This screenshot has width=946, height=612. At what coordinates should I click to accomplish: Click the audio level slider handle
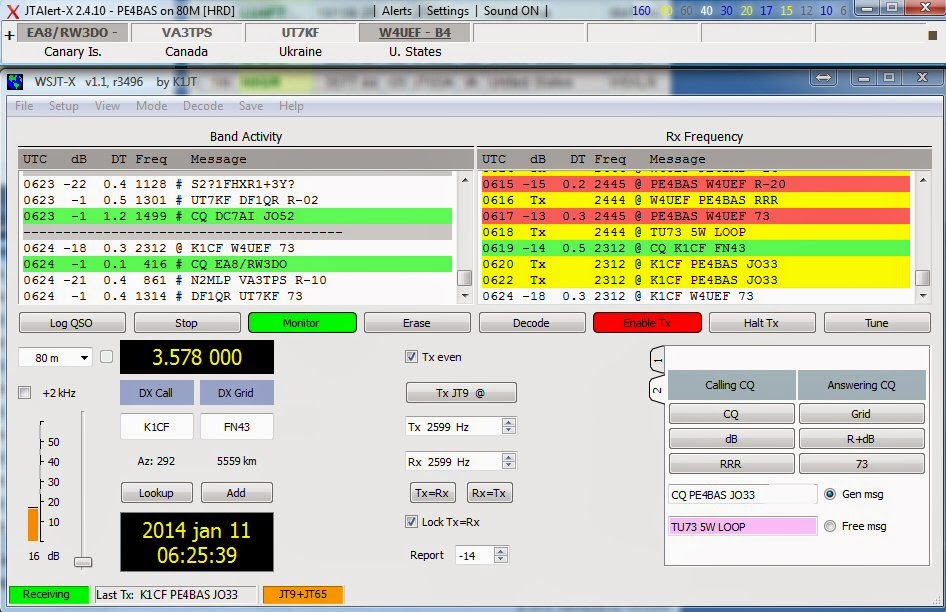83,562
